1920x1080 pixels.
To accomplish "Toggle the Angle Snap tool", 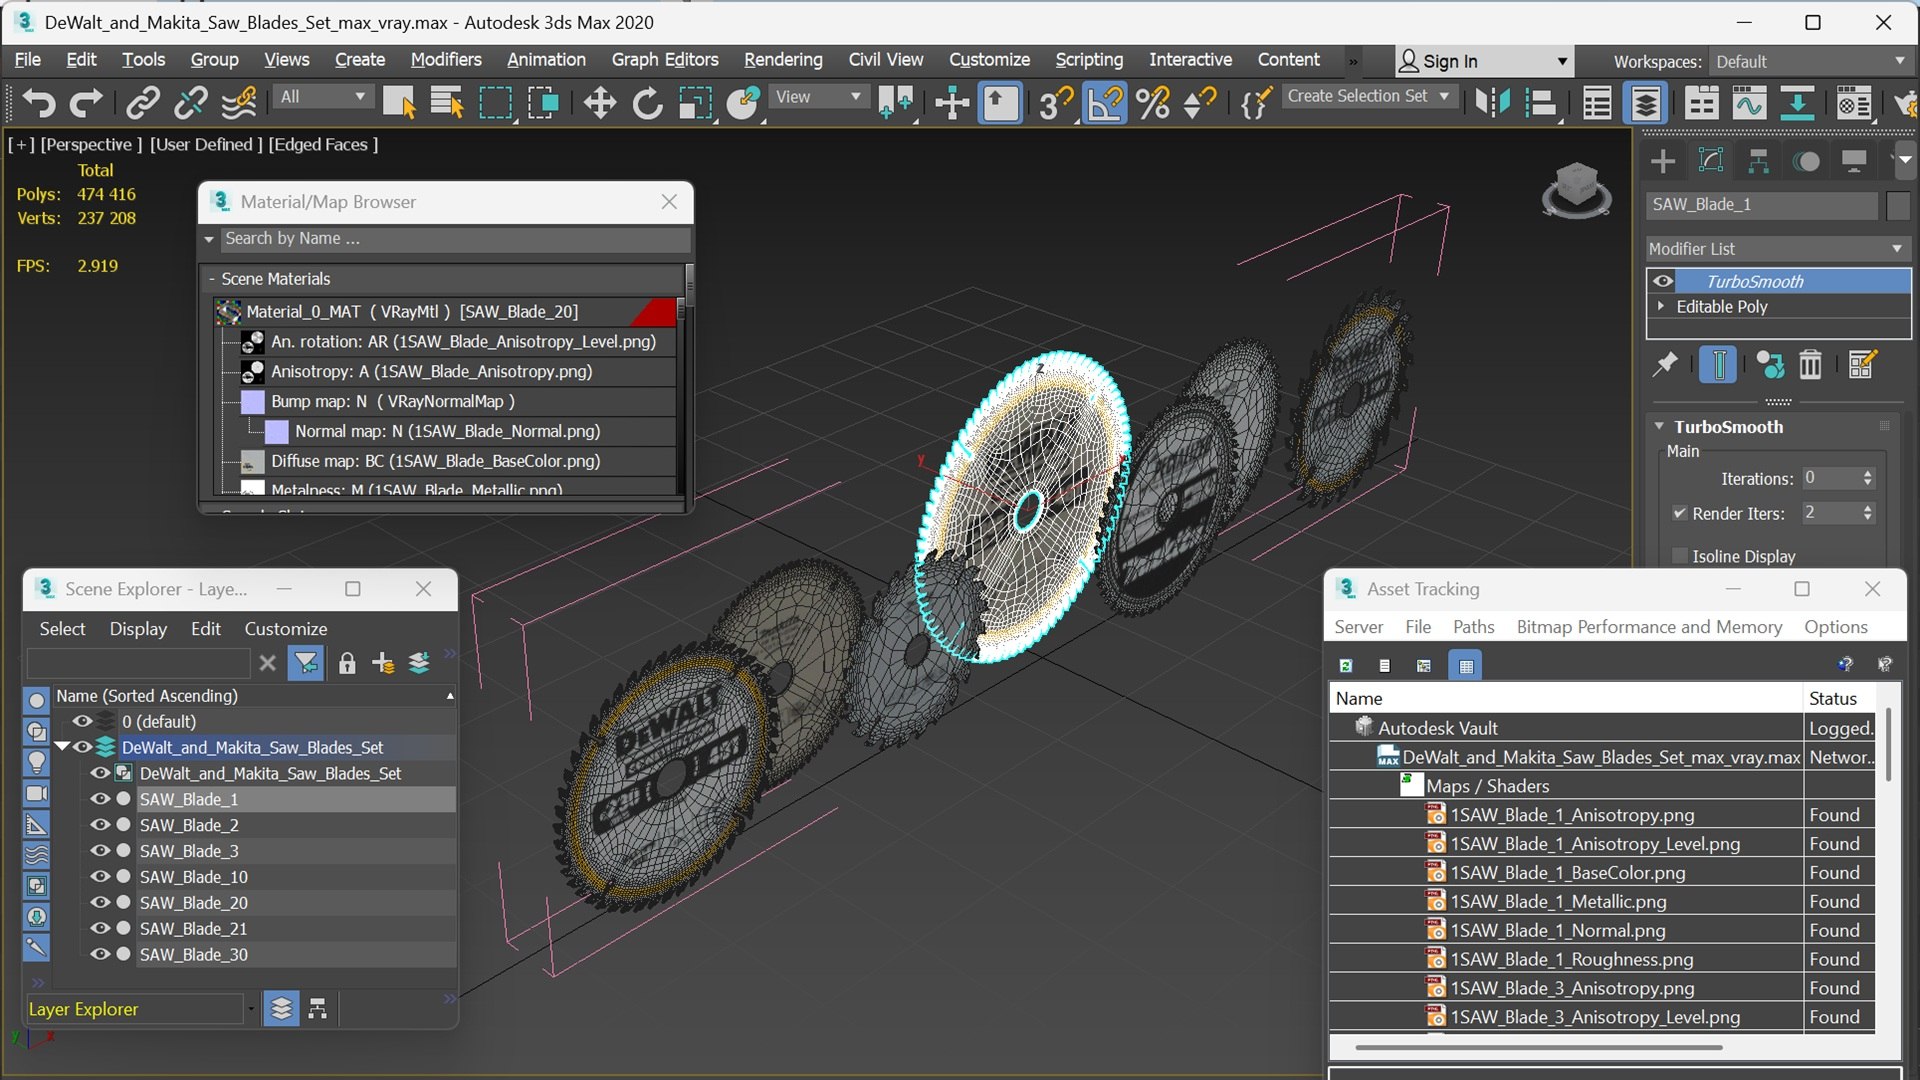I will coord(1104,102).
